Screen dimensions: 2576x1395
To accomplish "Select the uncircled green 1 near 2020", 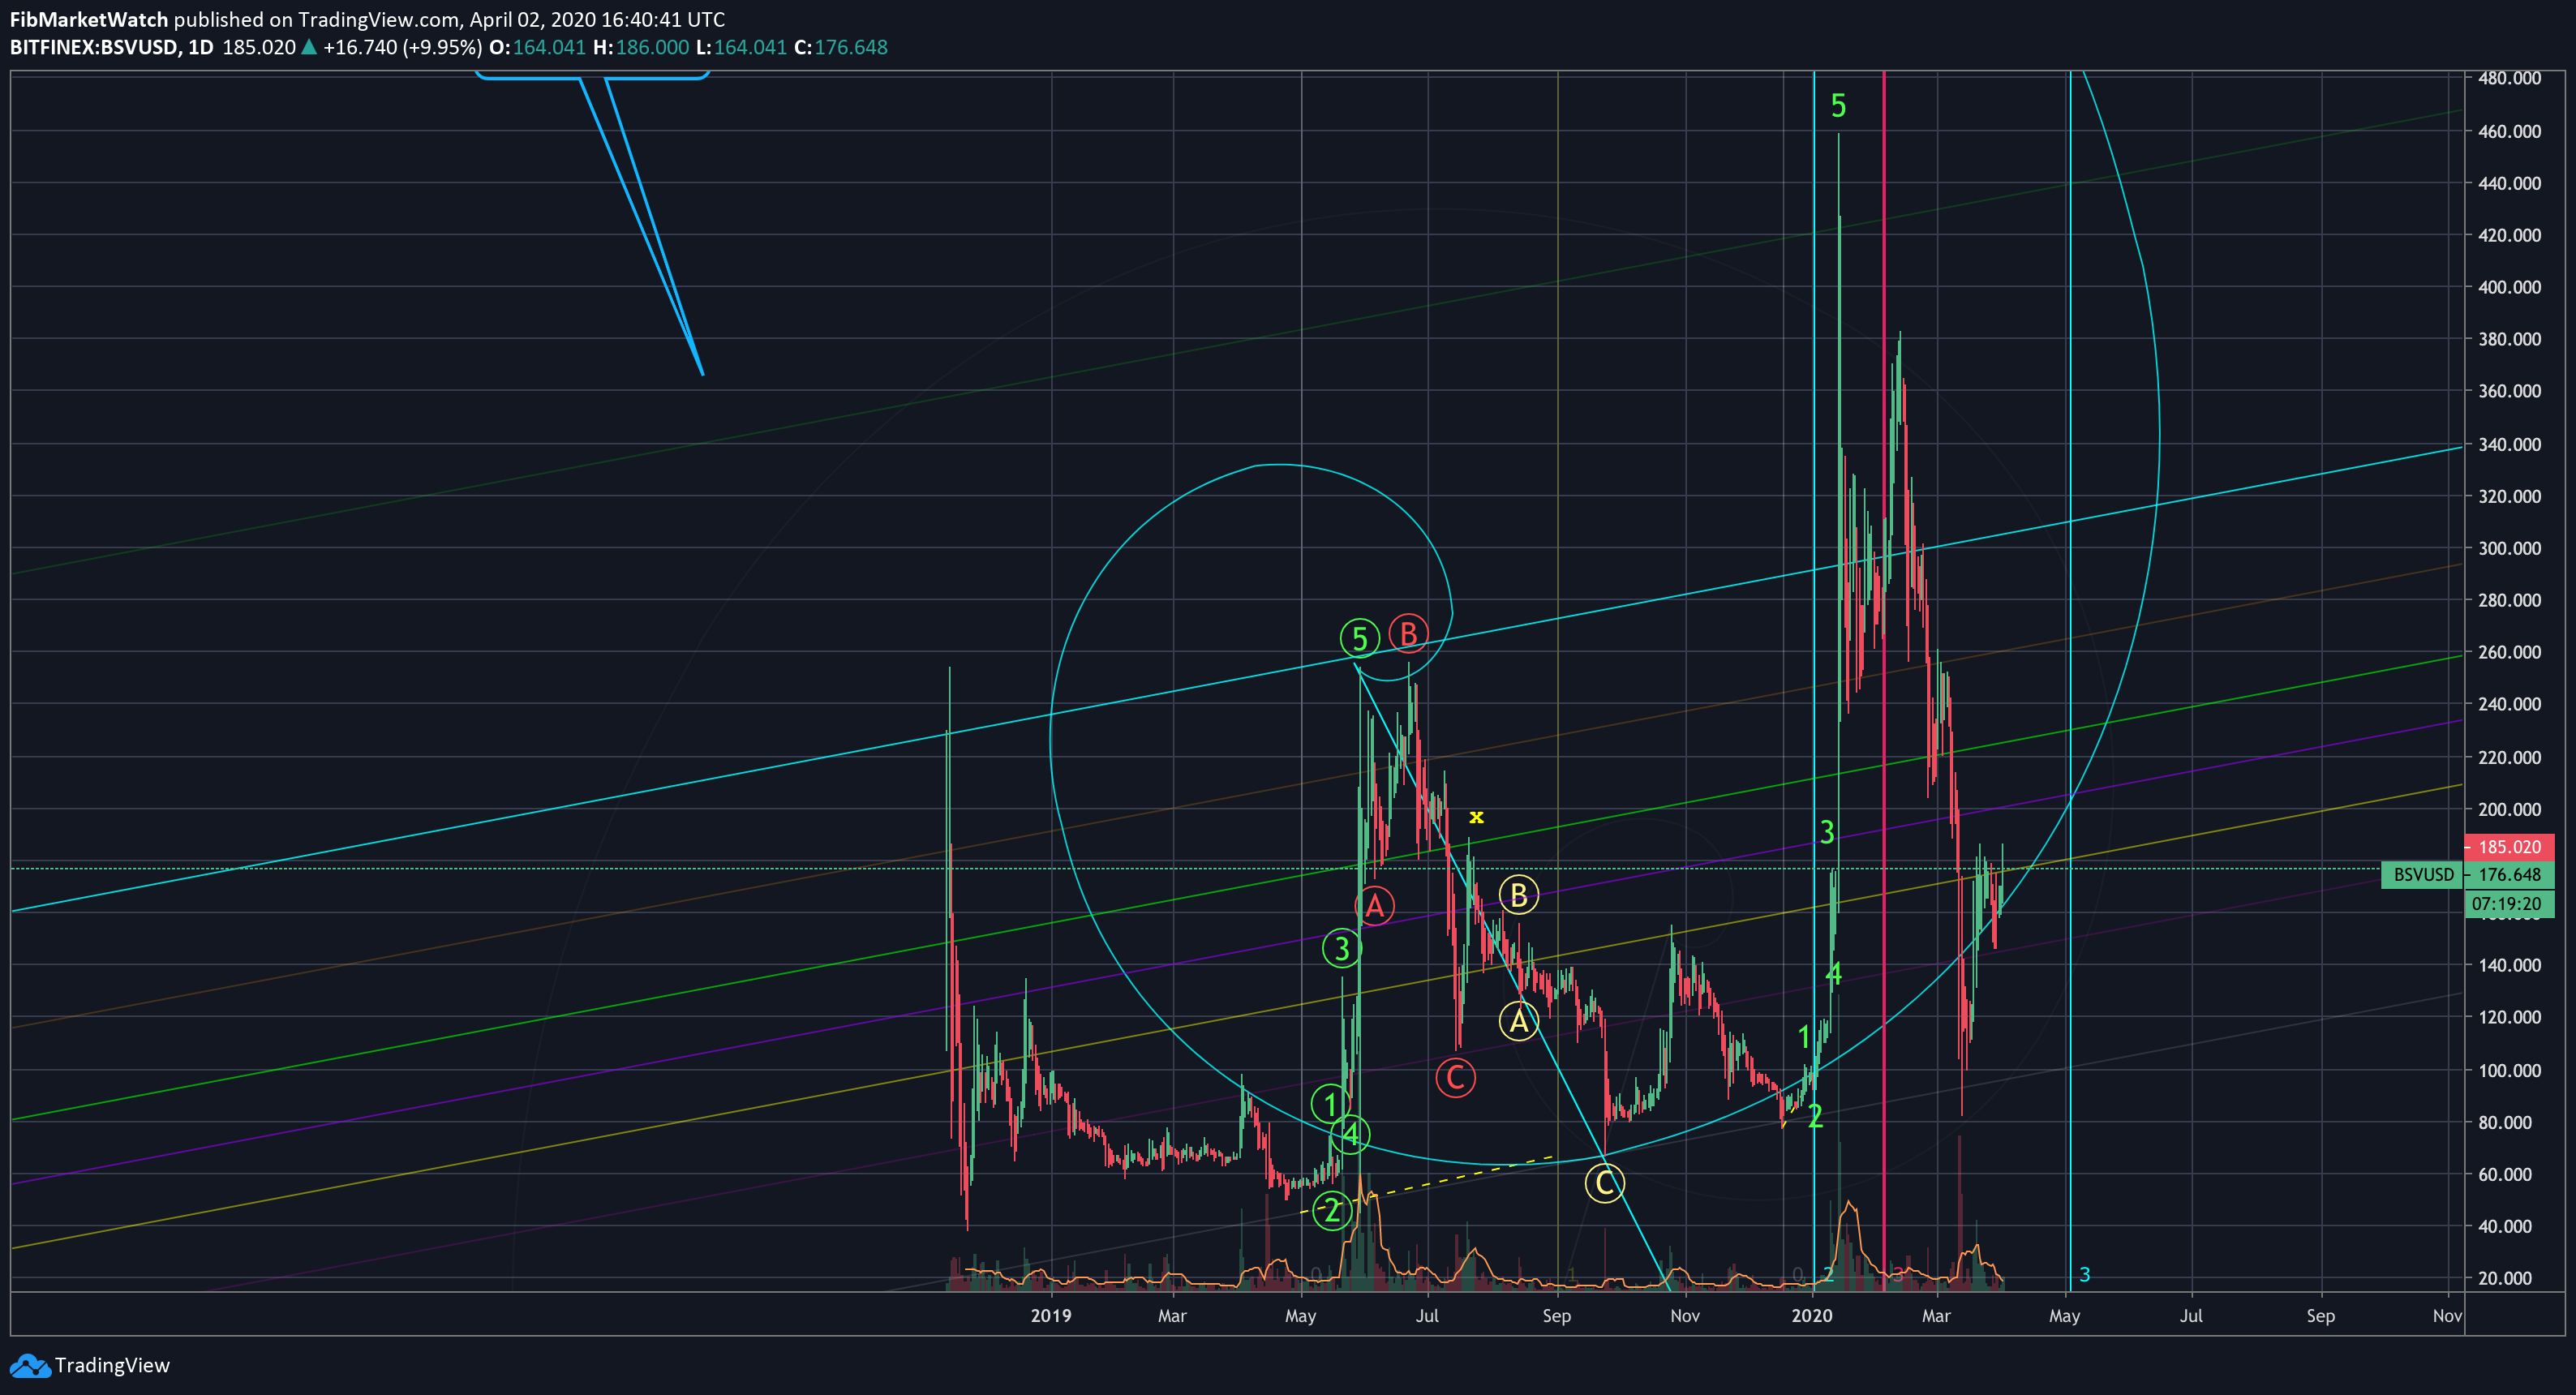I will pos(1804,1037).
